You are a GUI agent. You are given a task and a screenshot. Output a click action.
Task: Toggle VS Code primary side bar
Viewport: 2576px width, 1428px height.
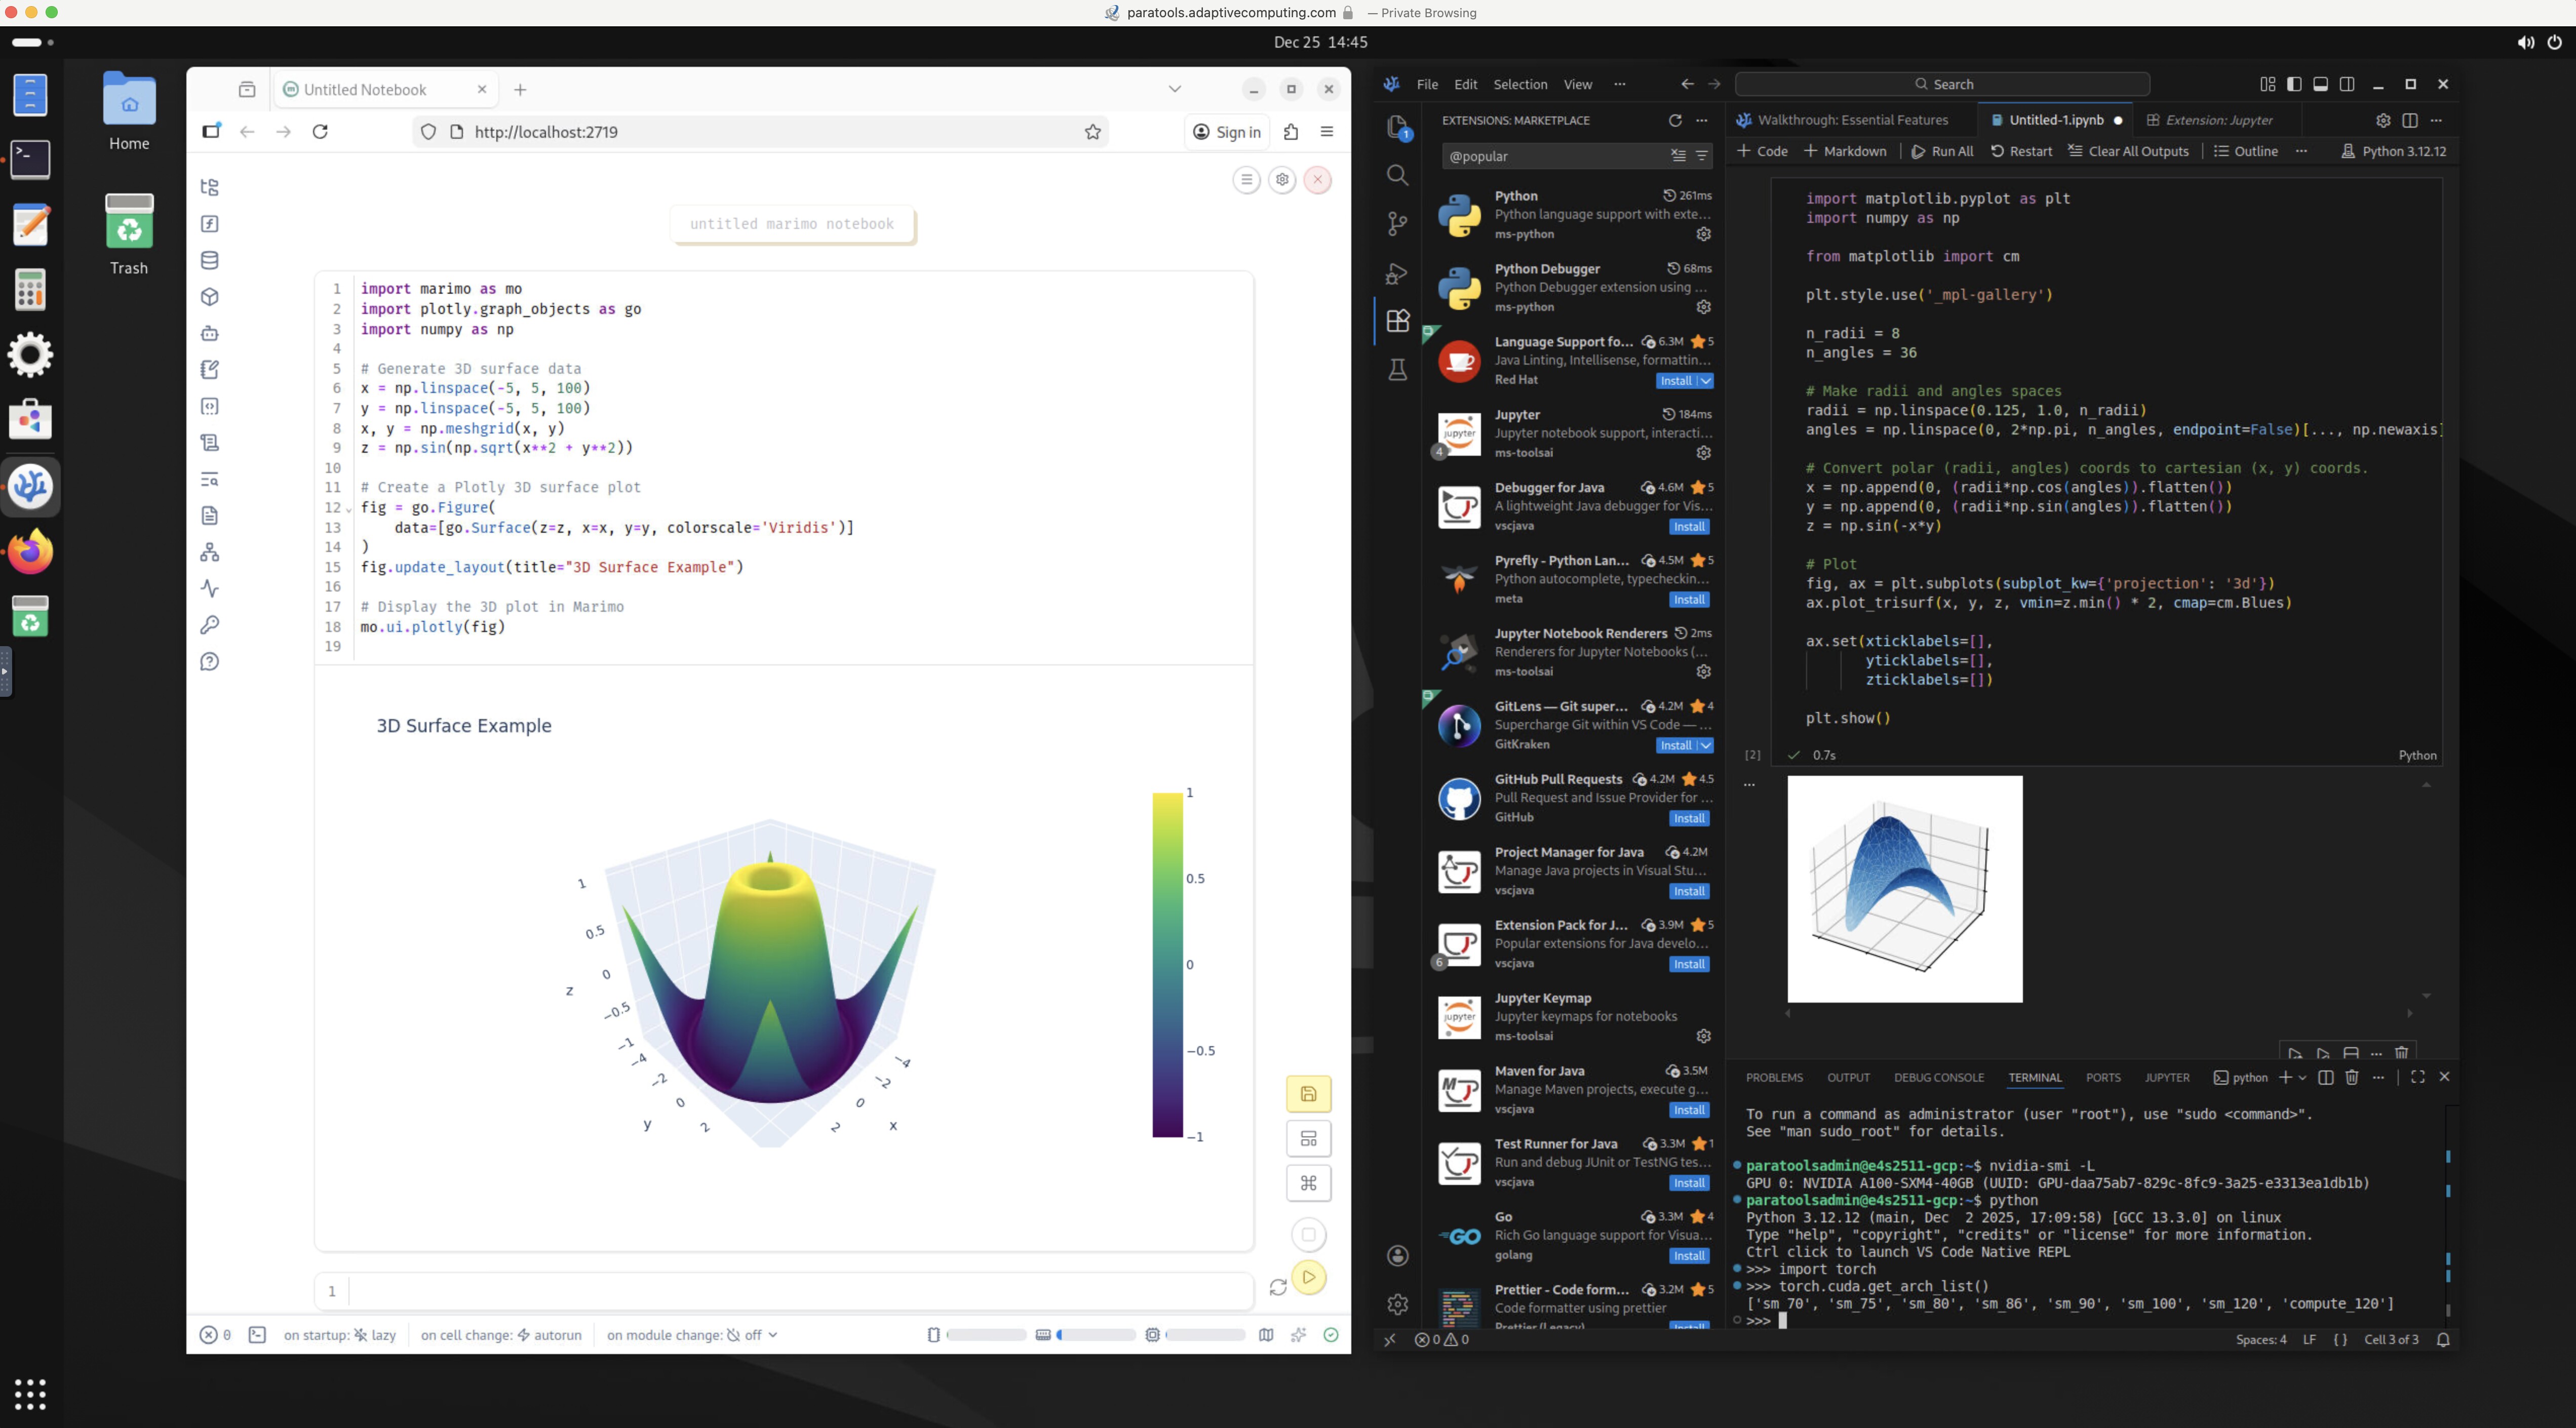(2294, 84)
